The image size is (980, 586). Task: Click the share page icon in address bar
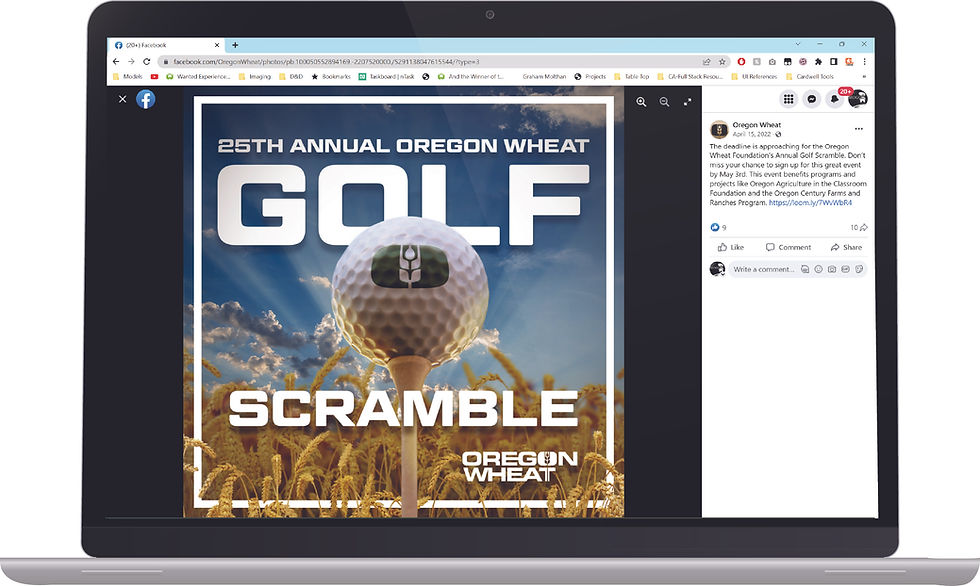707,62
